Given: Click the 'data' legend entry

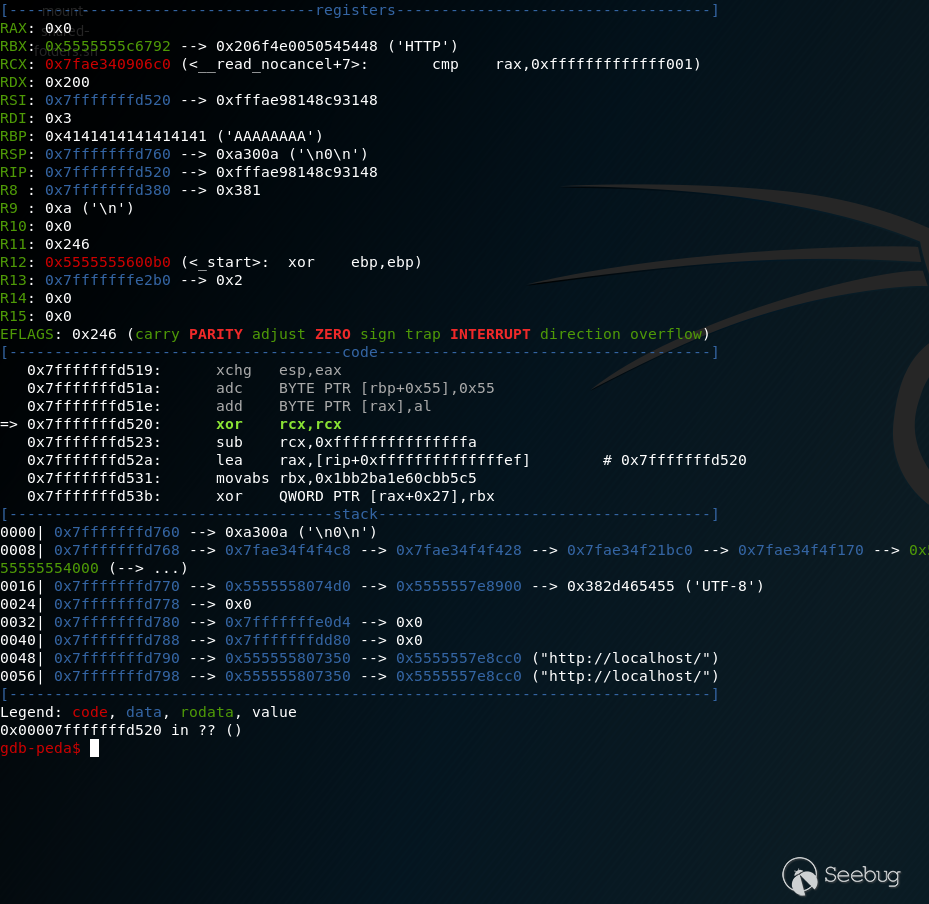Looking at the screenshot, I should click(x=143, y=713).
